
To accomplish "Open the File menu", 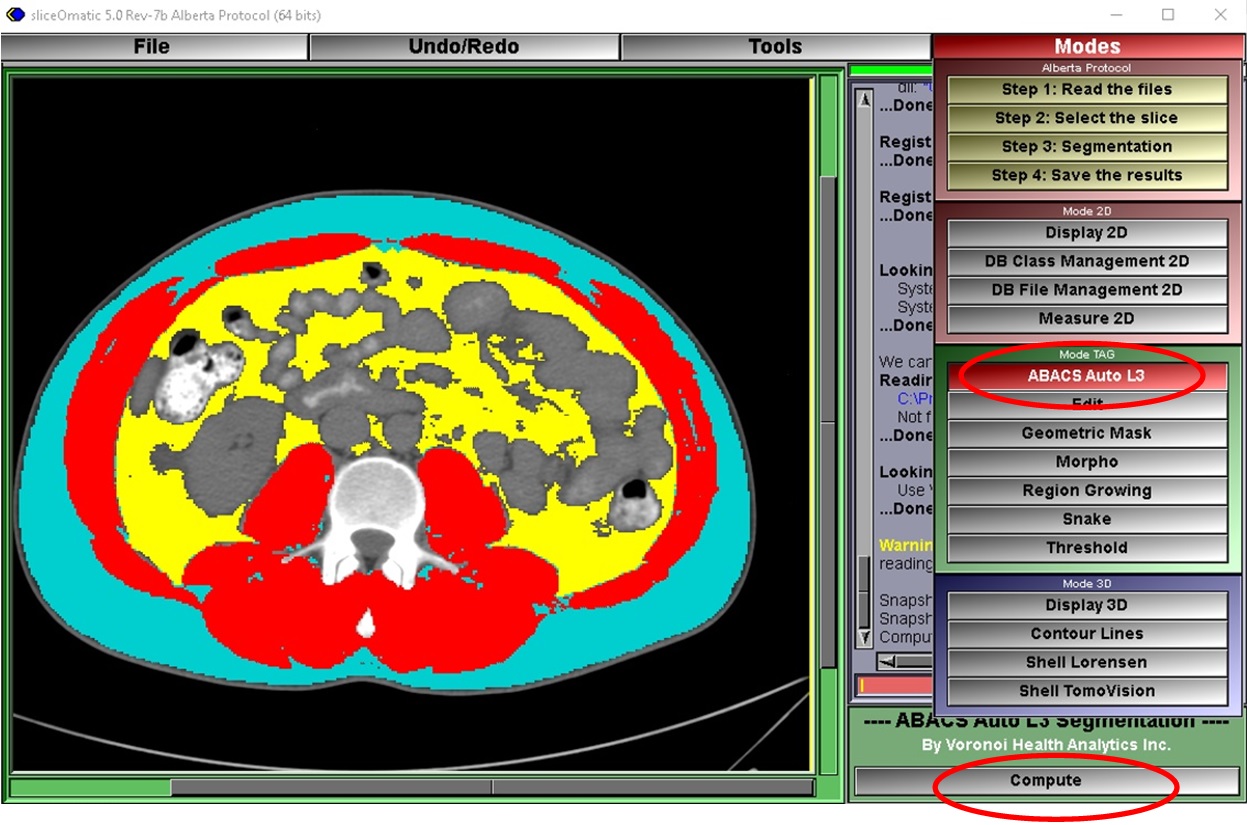I will click(x=152, y=47).
